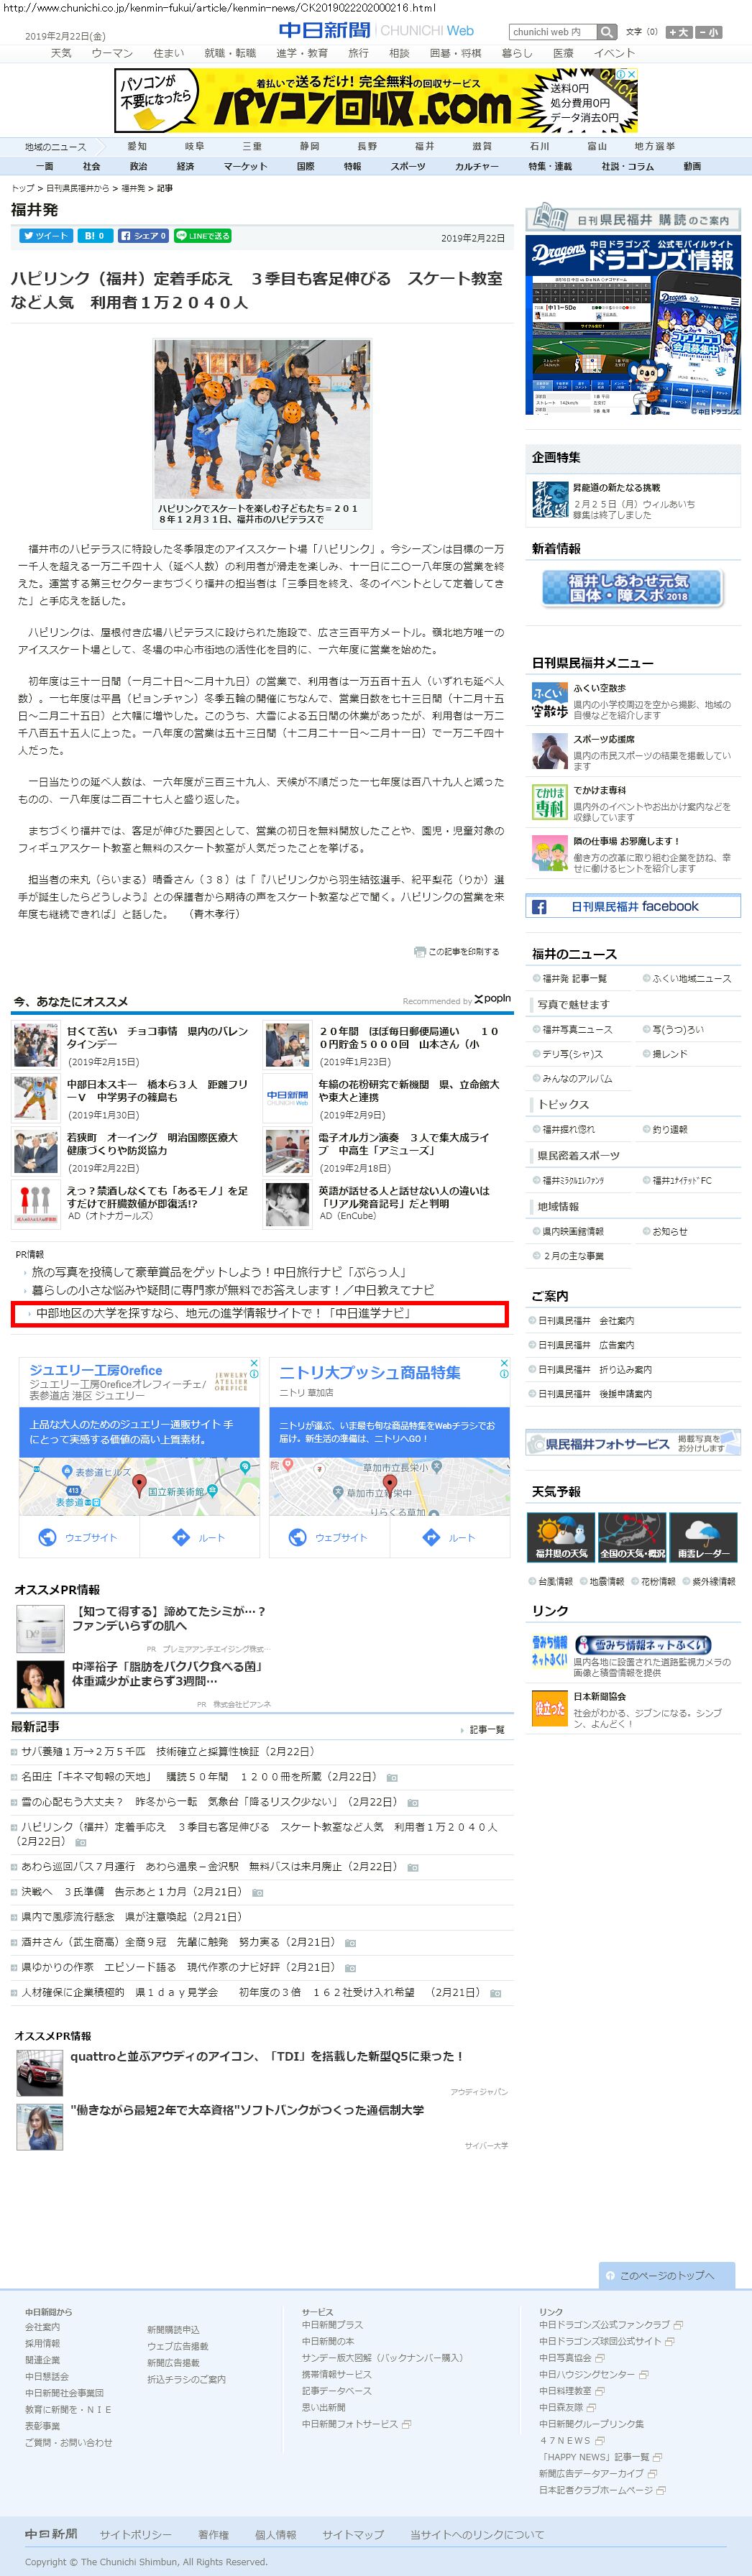The width and height of the screenshot is (752, 2576).
Task: Click the Twitter ツイート share button
Action: [x=45, y=236]
